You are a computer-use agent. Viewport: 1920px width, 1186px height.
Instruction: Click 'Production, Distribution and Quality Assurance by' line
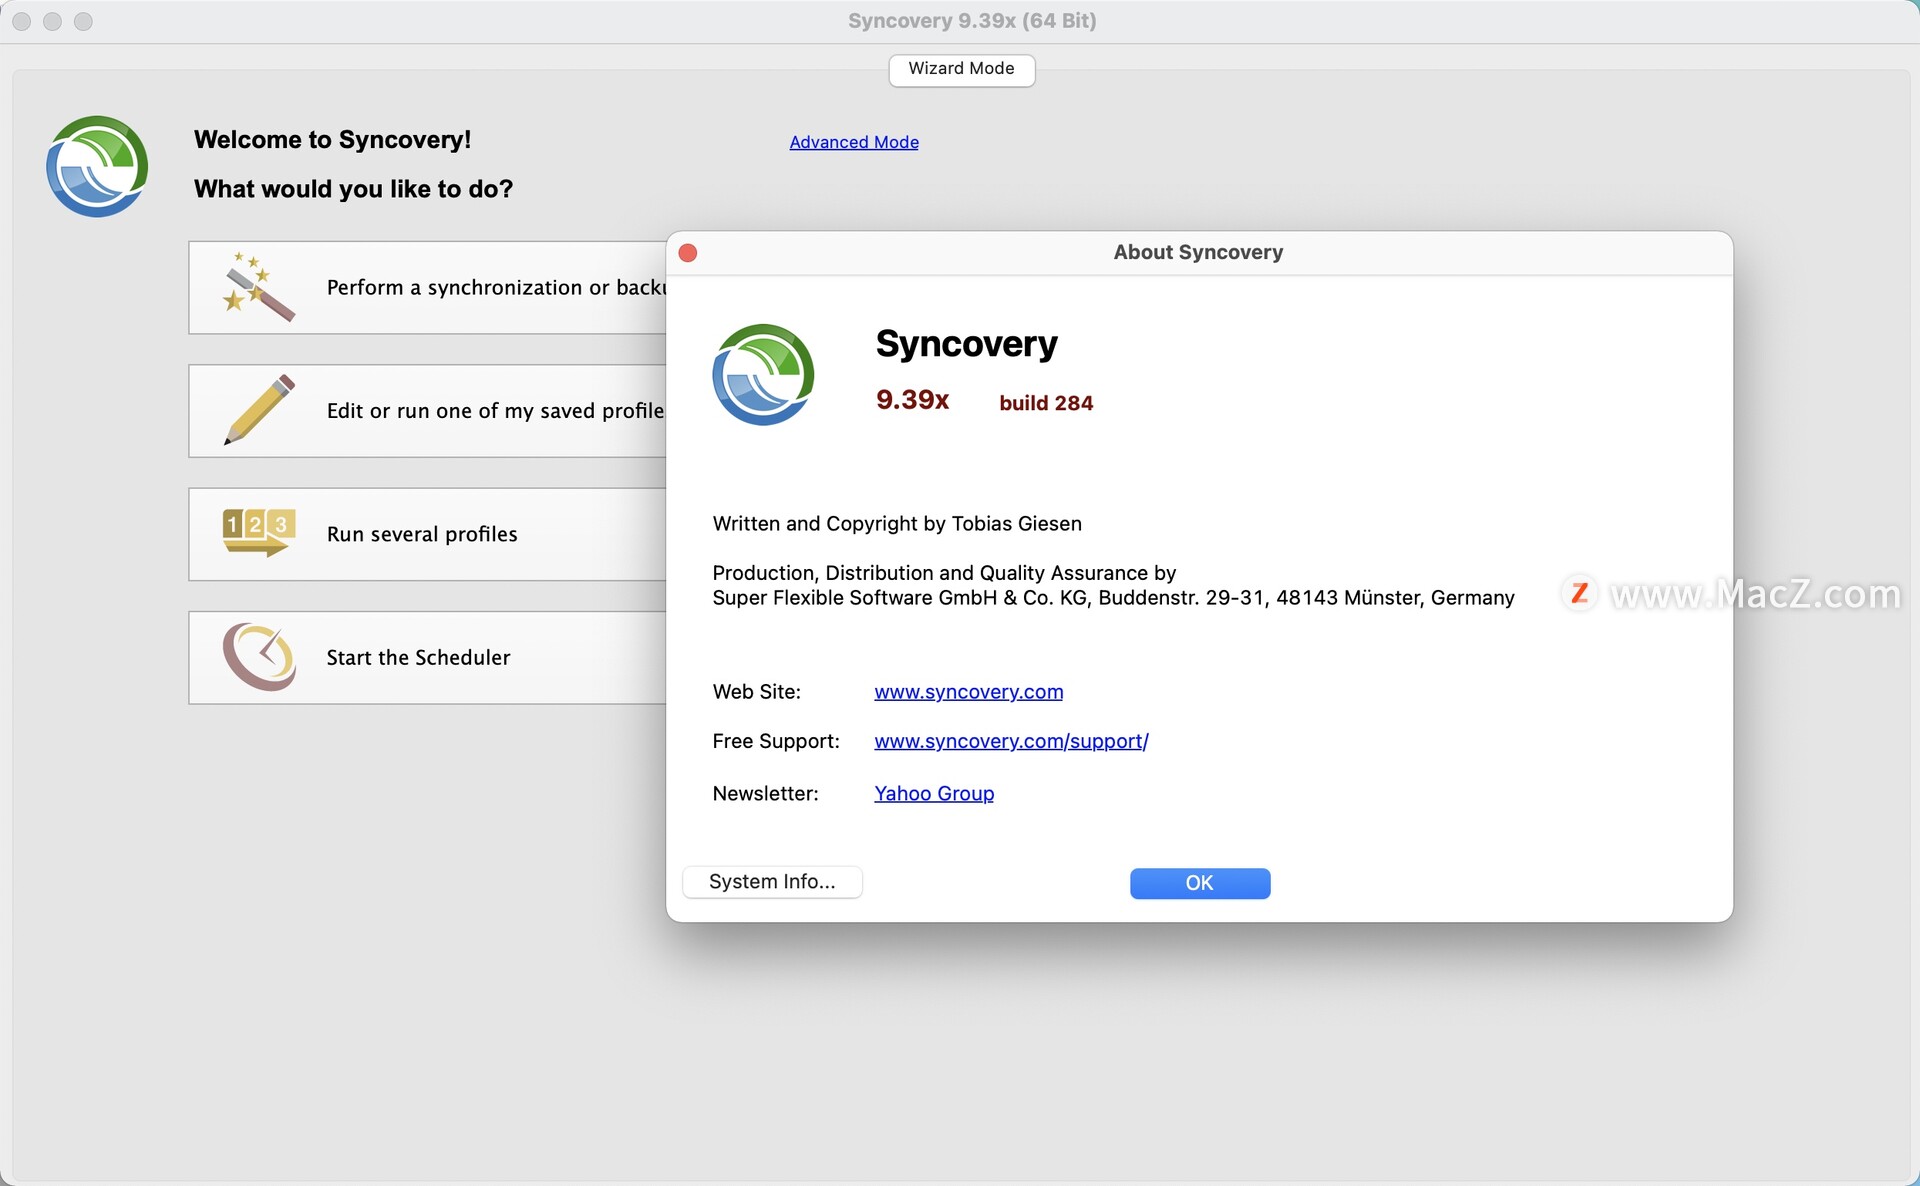click(944, 573)
